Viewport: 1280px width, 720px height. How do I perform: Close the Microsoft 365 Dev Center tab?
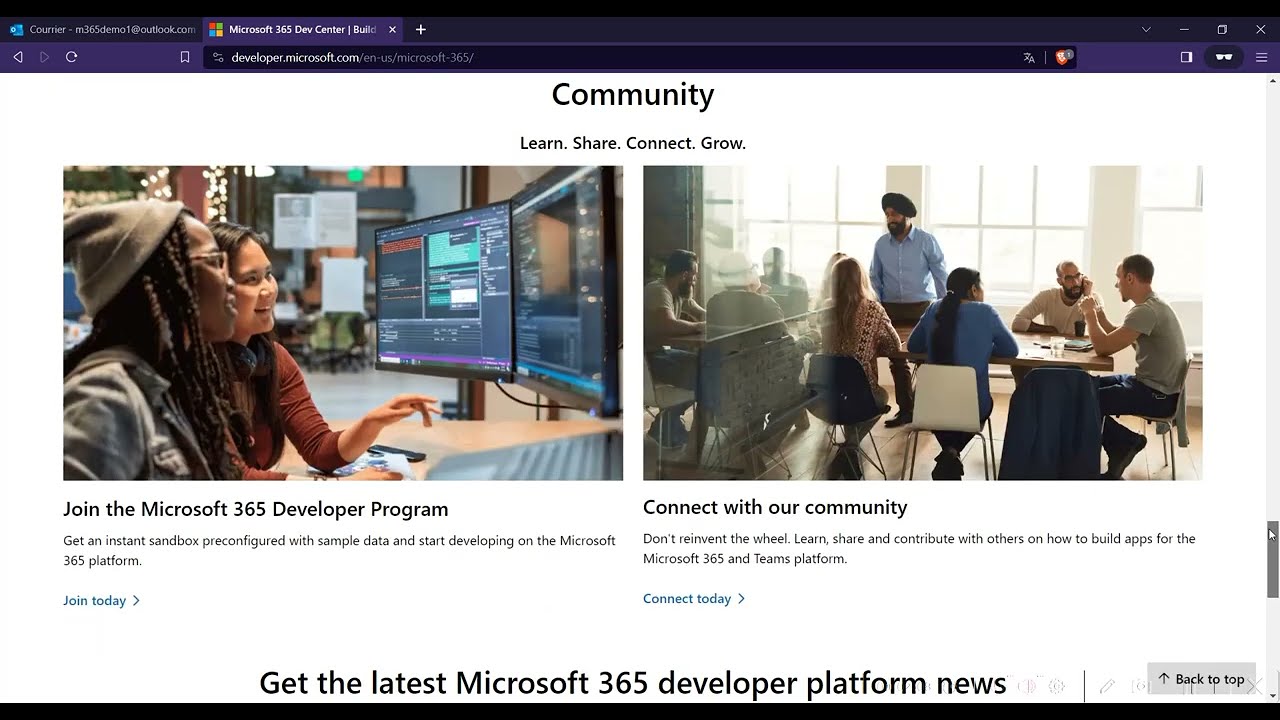pos(392,29)
